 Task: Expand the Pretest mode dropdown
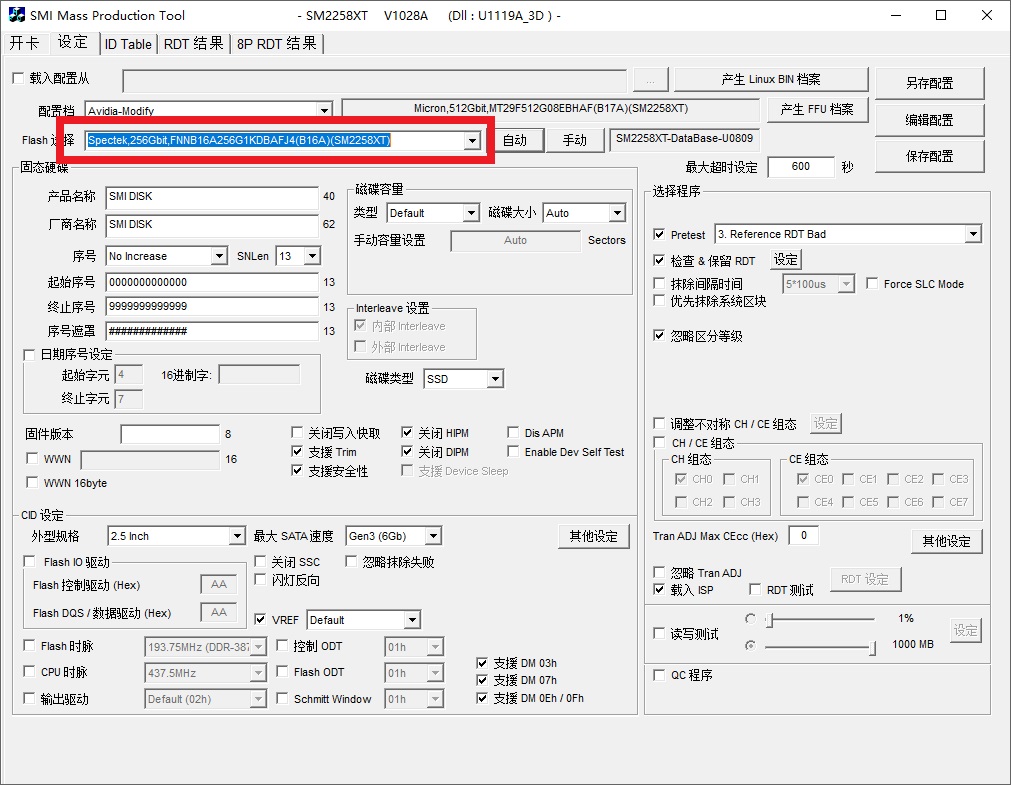coord(972,235)
